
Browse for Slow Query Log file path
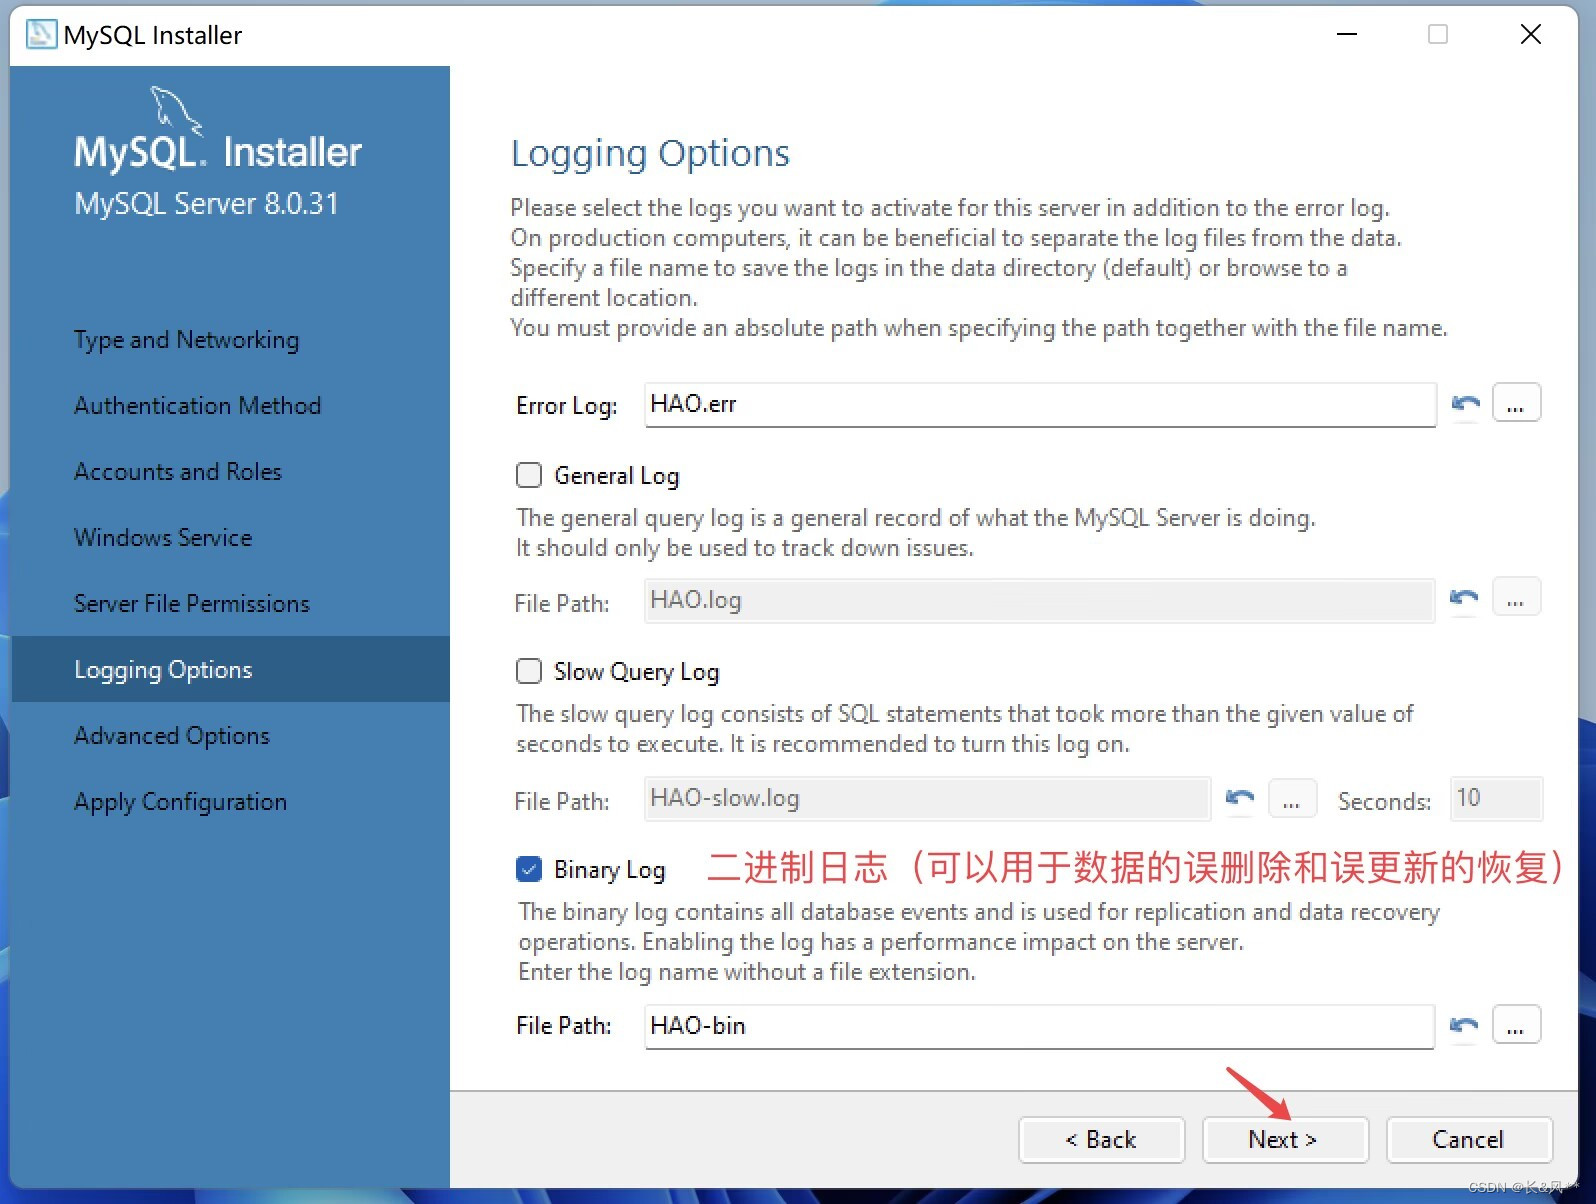[x=1292, y=798]
